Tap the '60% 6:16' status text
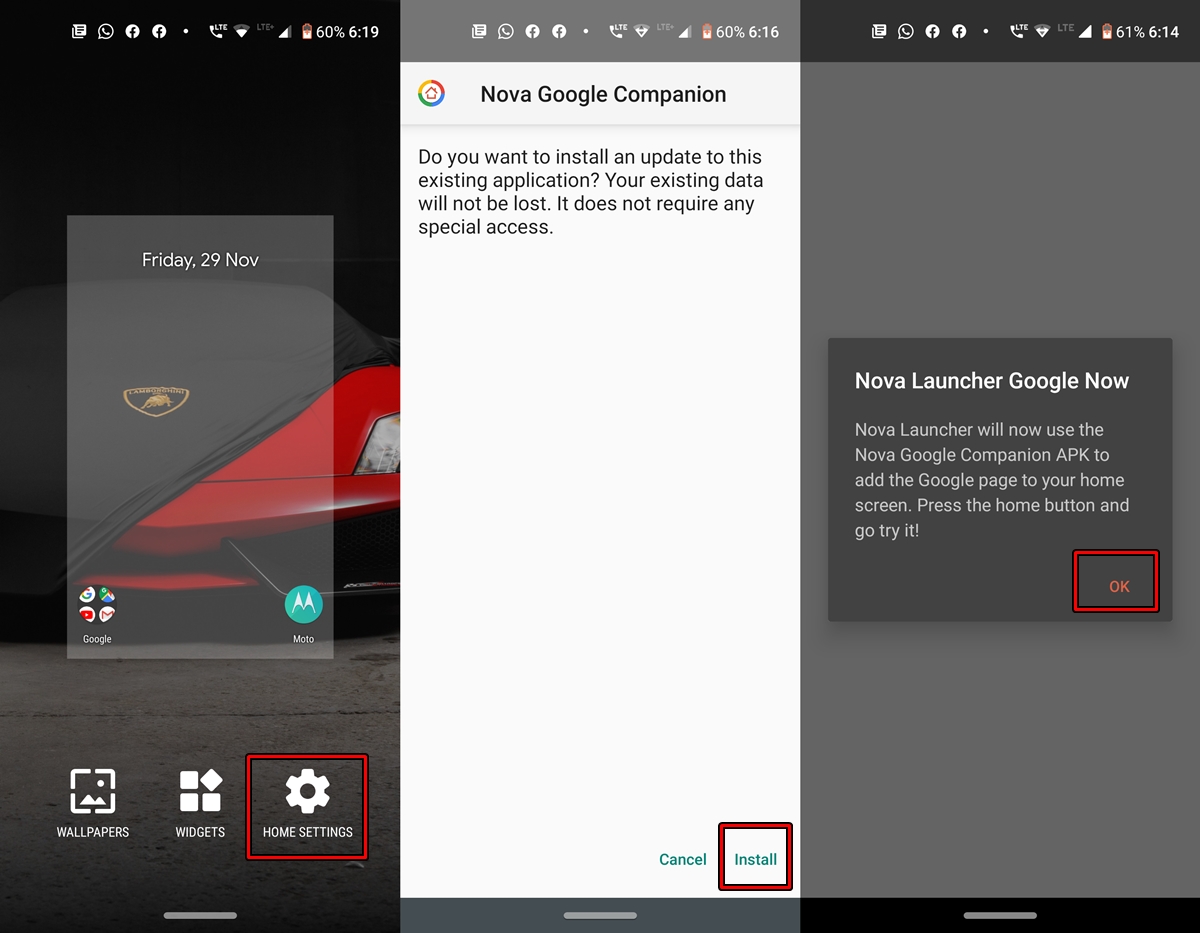1200x933 pixels. point(747,32)
